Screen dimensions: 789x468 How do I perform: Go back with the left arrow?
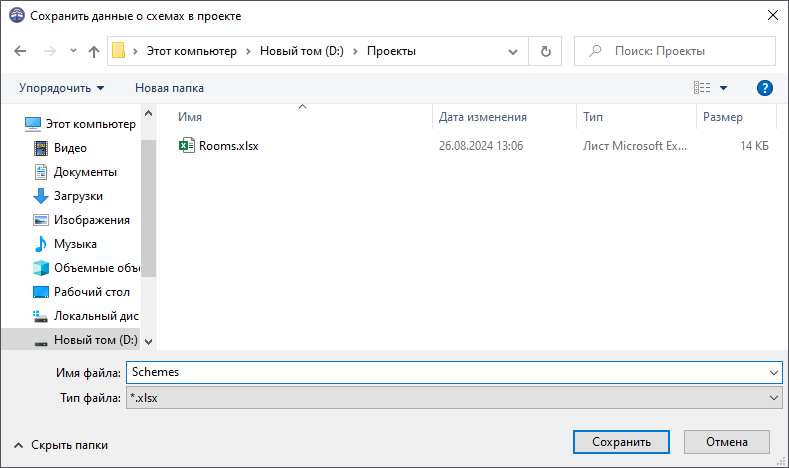tap(20, 51)
